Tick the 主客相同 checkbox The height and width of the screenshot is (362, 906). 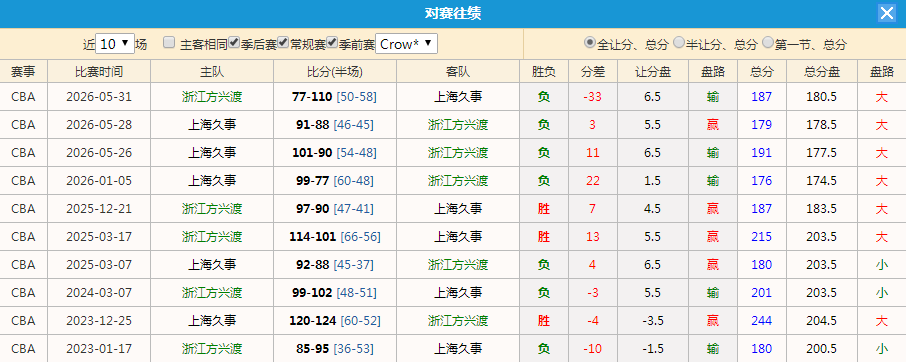pyautogui.click(x=169, y=42)
